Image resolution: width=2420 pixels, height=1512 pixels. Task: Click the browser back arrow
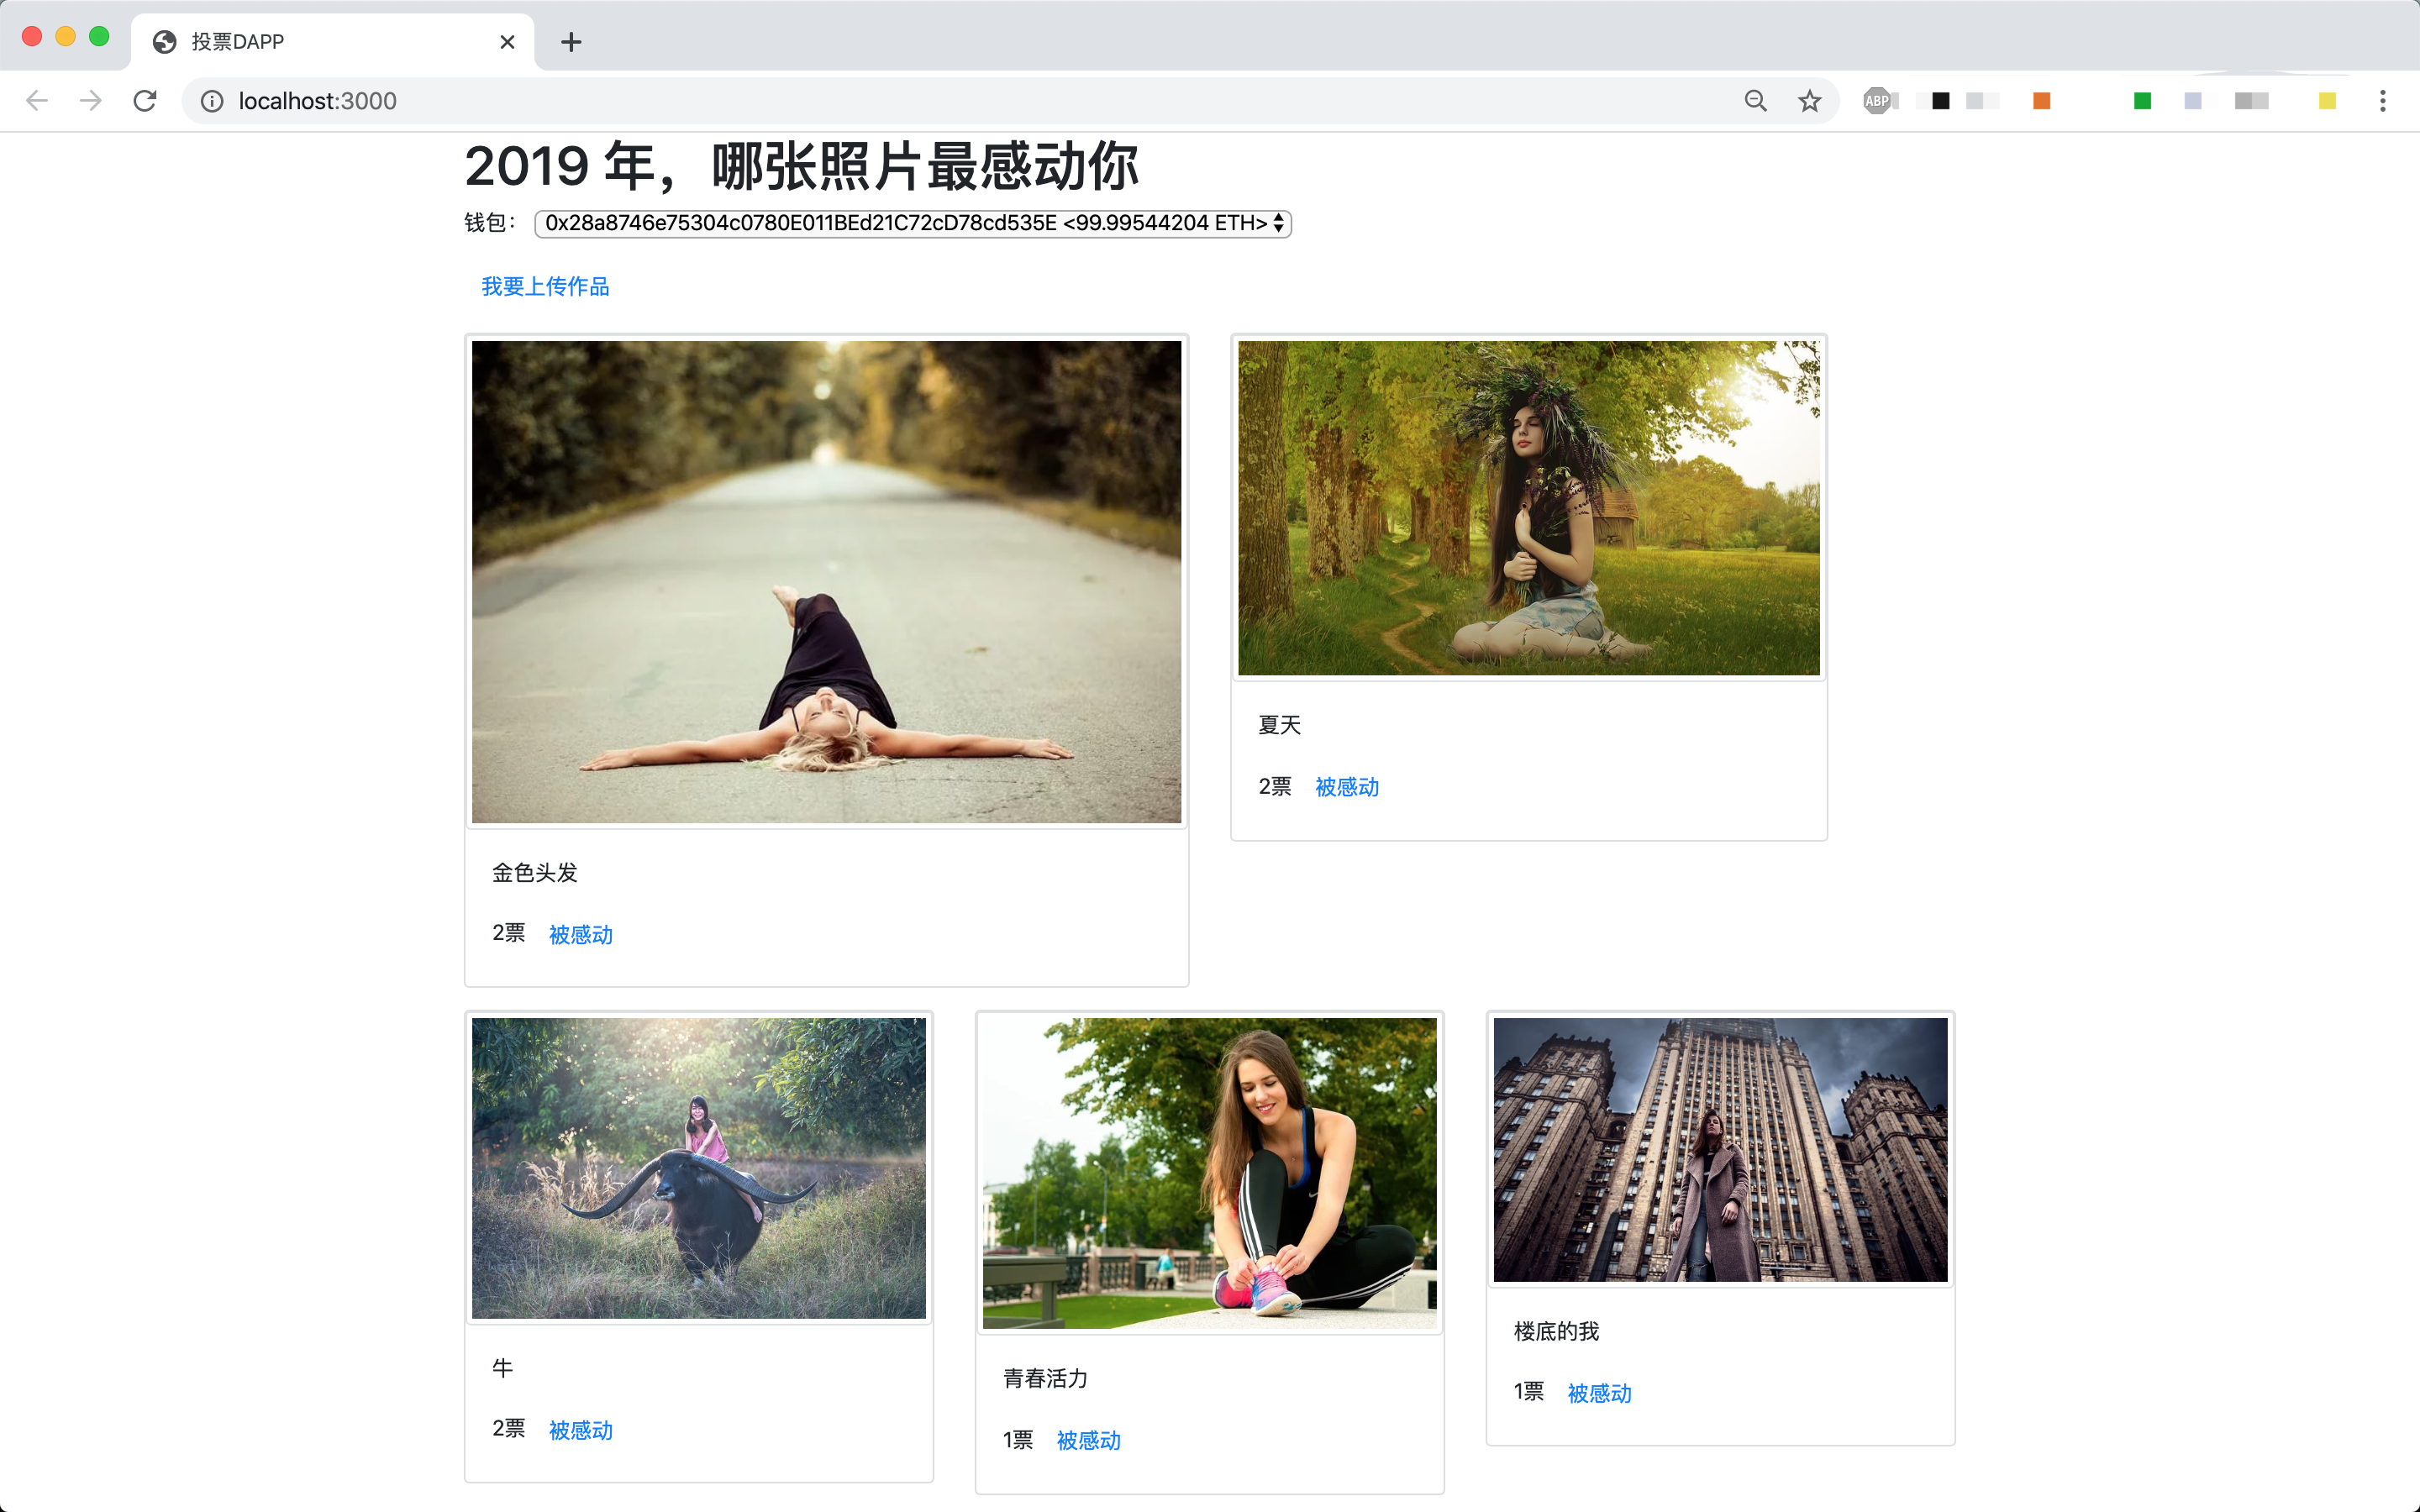click(x=37, y=101)
